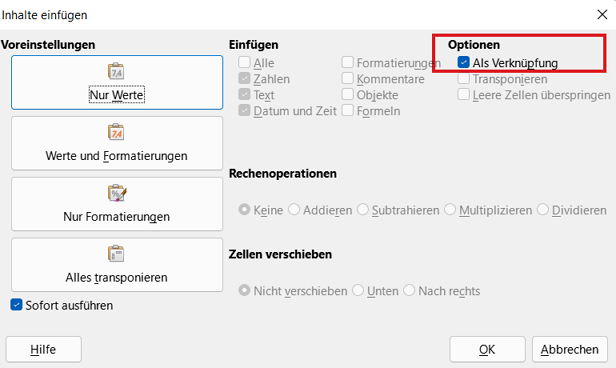Click the Nur Formatierungen paintbrush clipboard icon
This screenshot has width=616, height=368.
(117, 193)
